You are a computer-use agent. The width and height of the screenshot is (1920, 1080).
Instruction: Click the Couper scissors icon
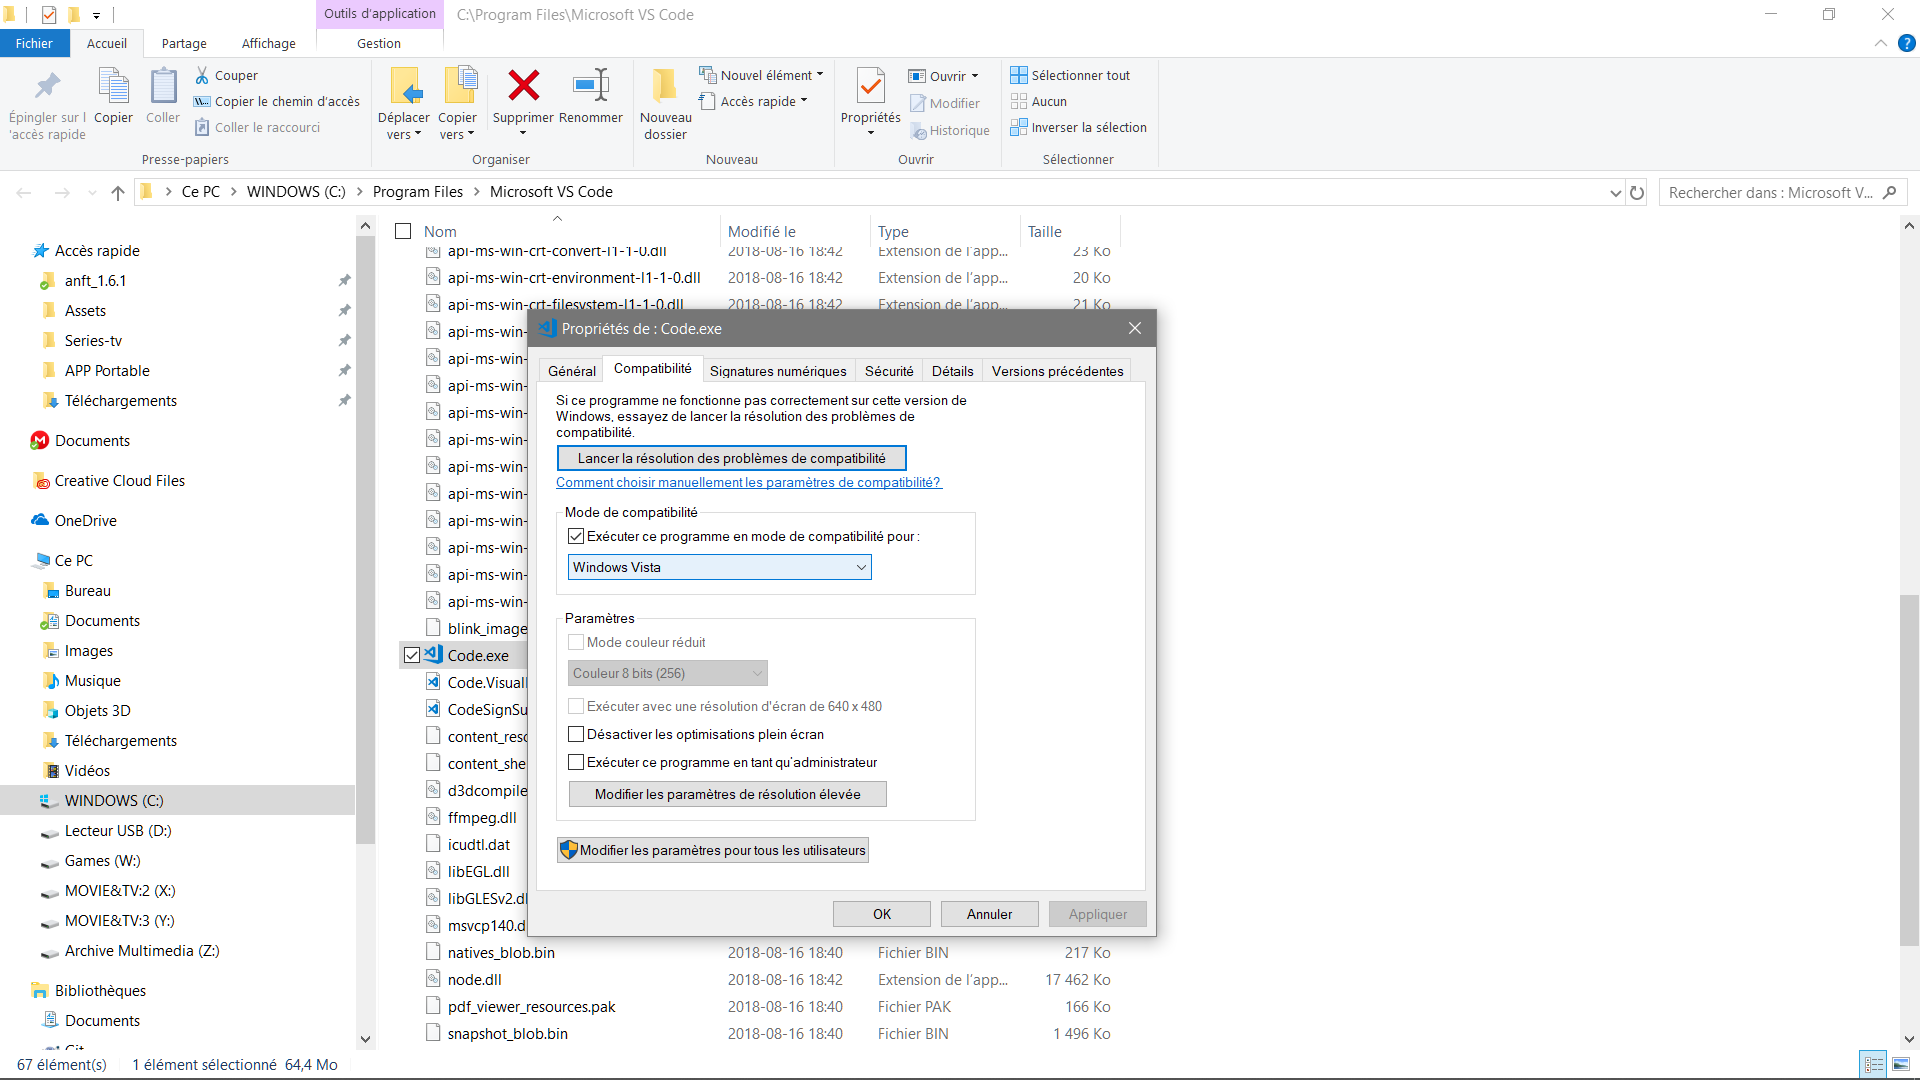pyautogui.click(x=202, y=75)
